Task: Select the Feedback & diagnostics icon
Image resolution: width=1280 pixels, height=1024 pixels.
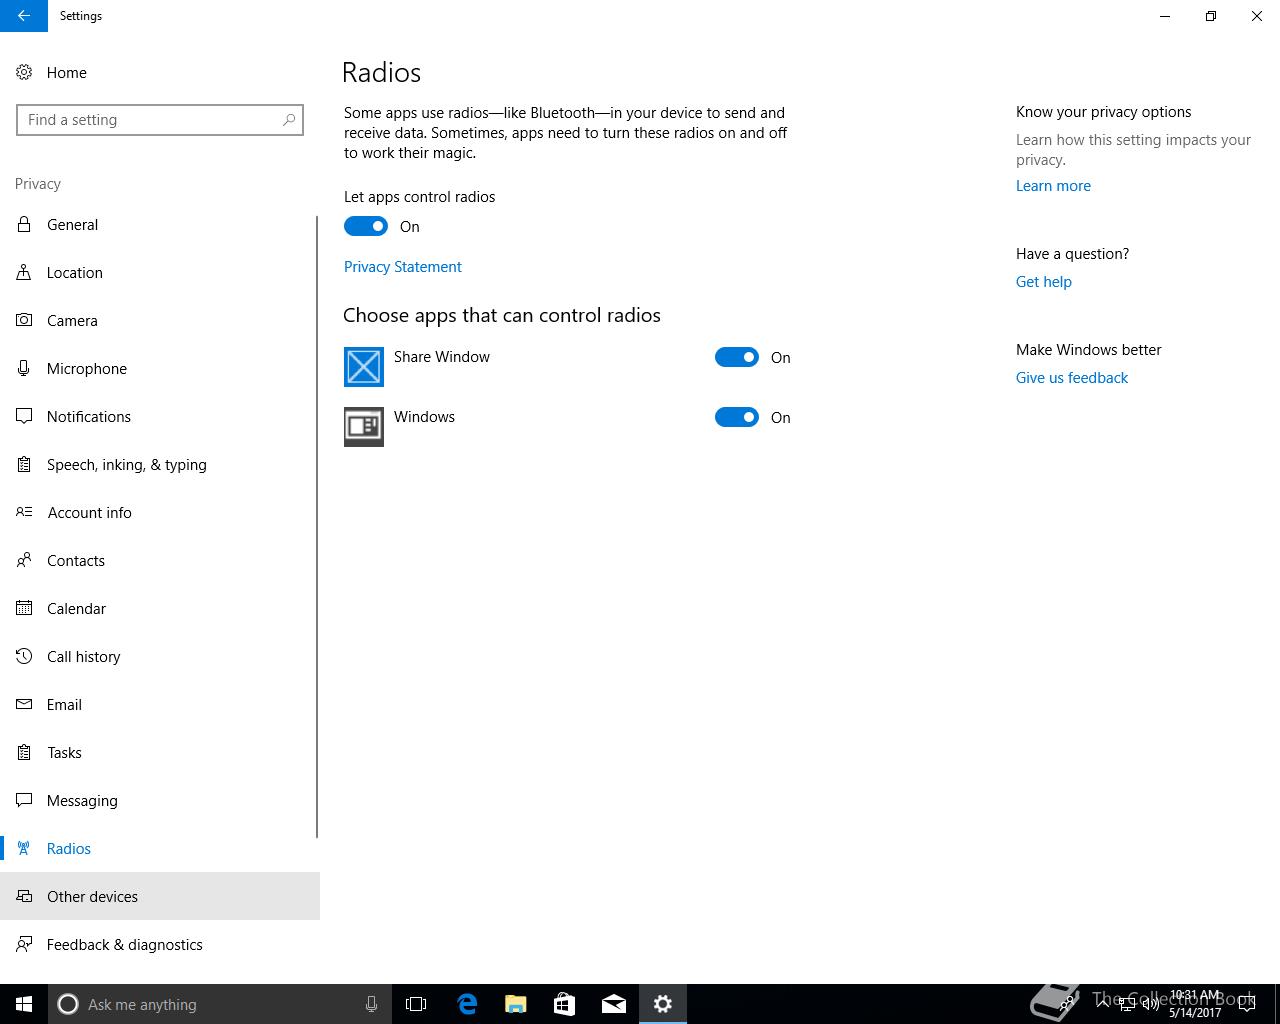Action: click(x=24, y=945)
